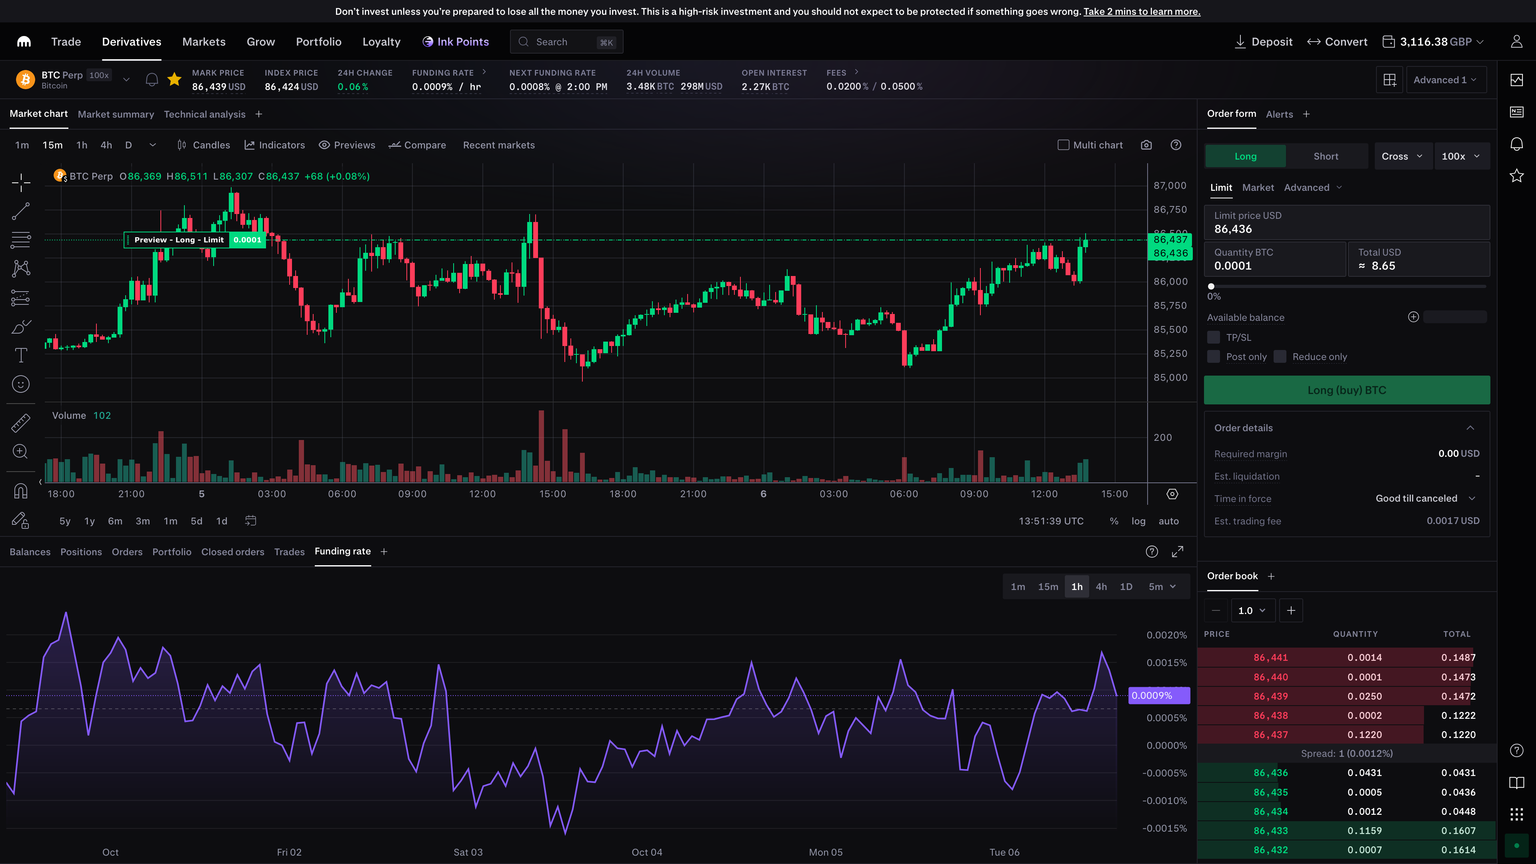
Task: Activate the chart zoom-in tool
Action: pyautogui.click(x=20, y=452)
